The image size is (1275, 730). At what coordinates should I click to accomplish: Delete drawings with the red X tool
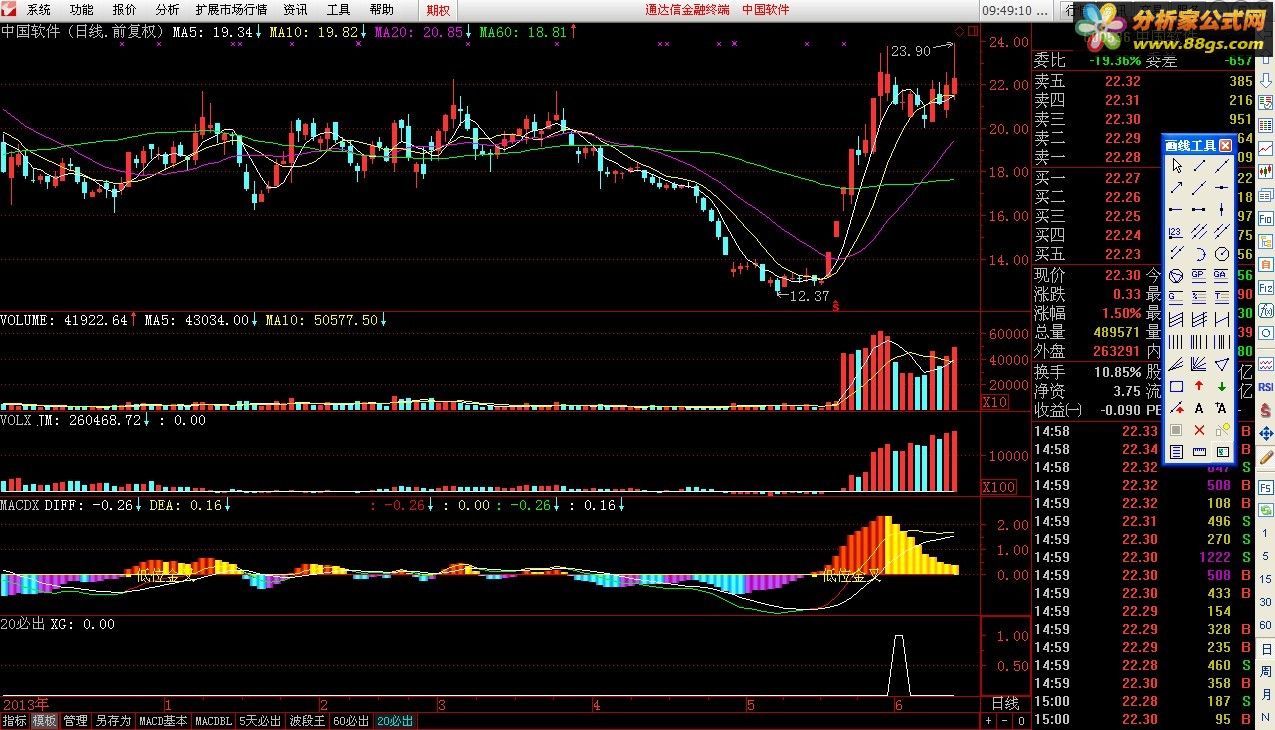(x=1199, y=430)
